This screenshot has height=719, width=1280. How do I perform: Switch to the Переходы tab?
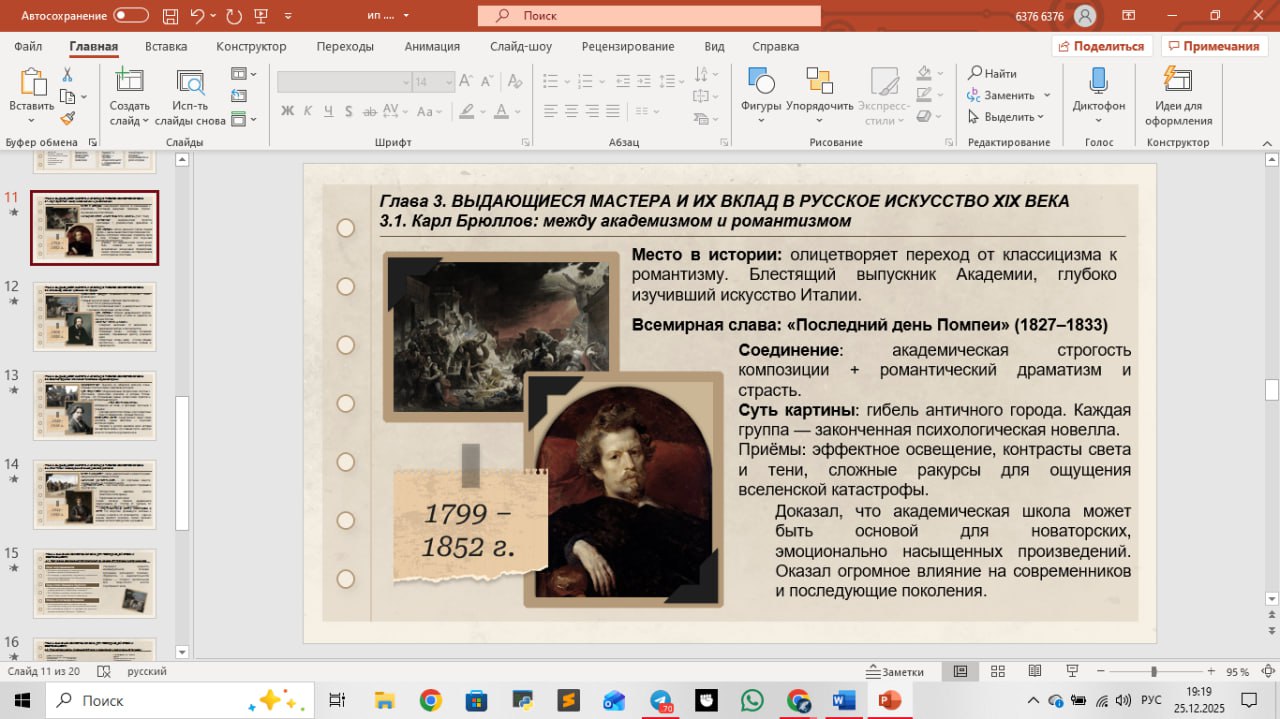tap(345, 46)
